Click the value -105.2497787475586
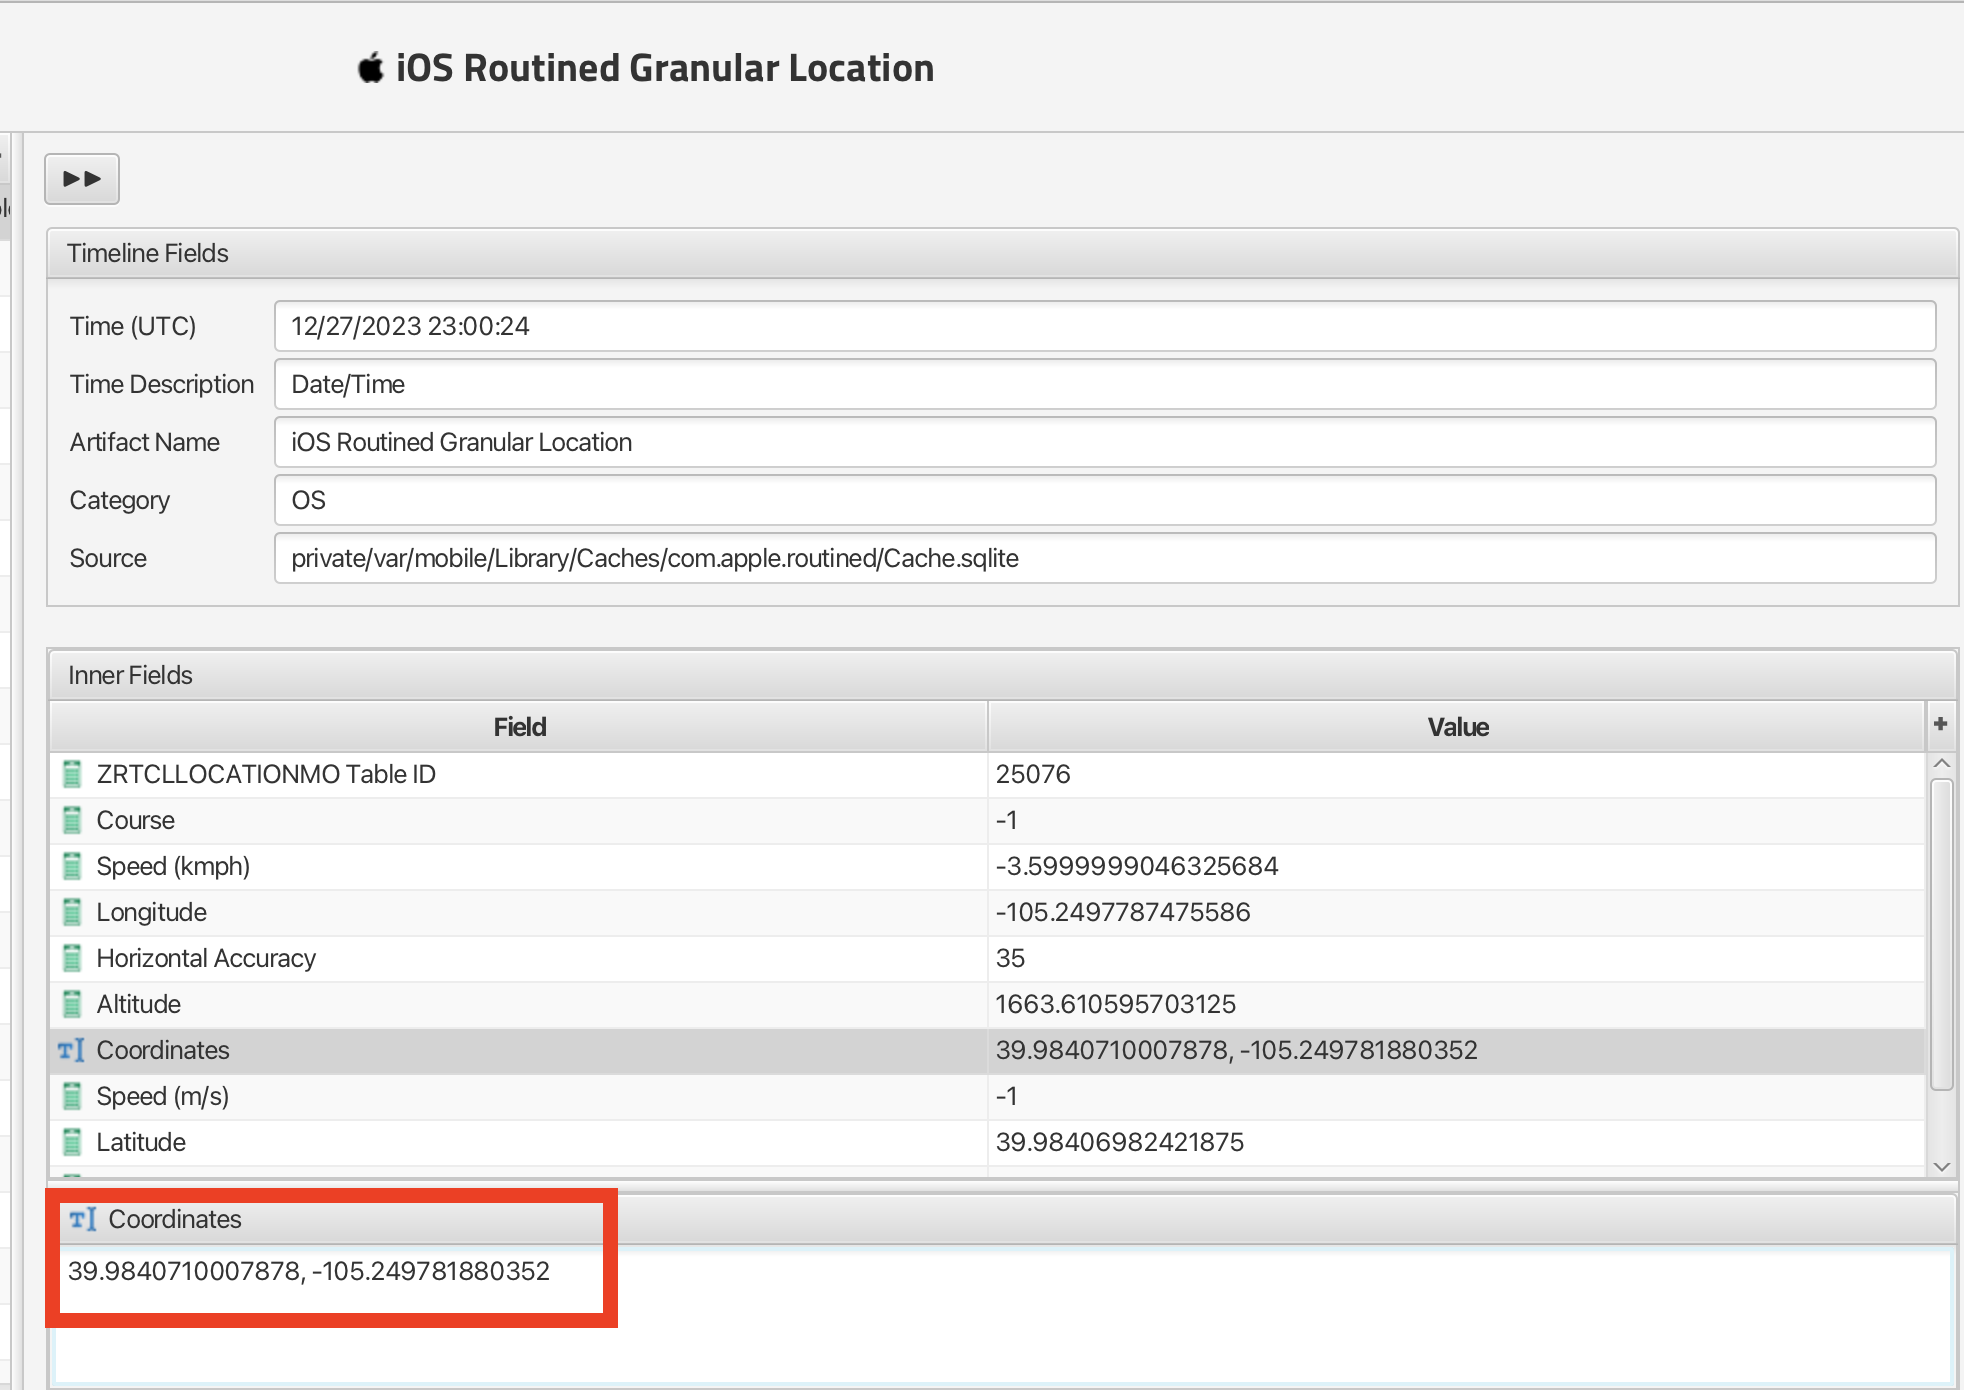1964x1390 pixels. 1123,912
